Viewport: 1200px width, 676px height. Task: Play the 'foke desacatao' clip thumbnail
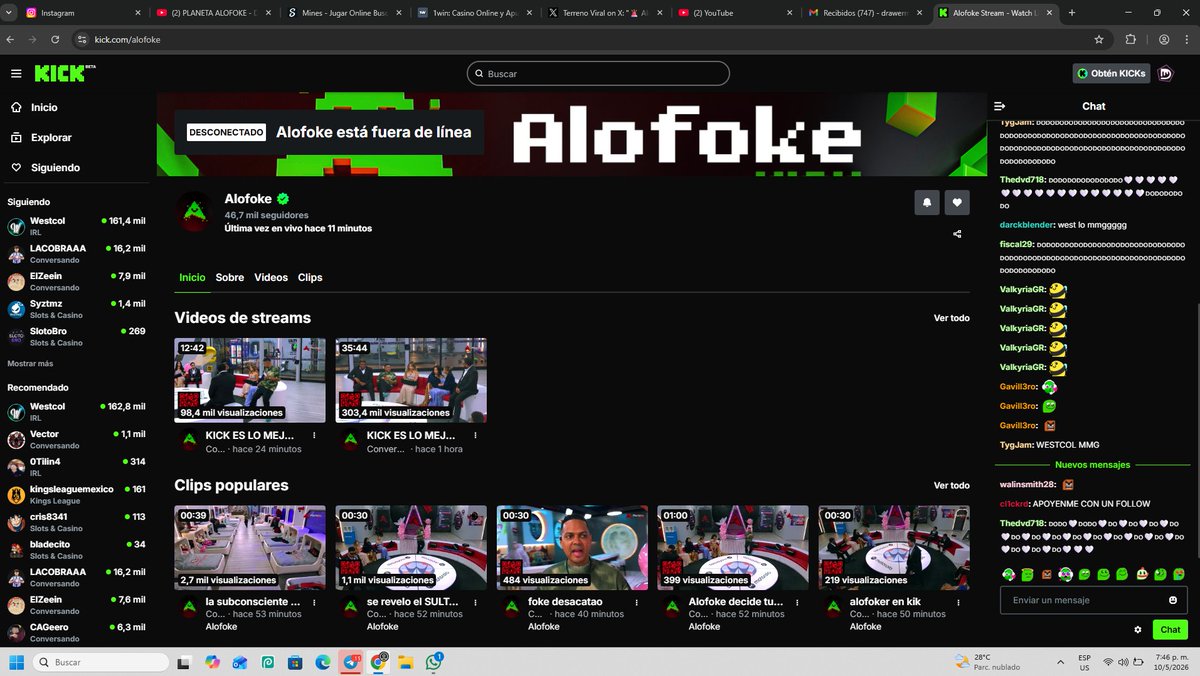coord(572,547)
